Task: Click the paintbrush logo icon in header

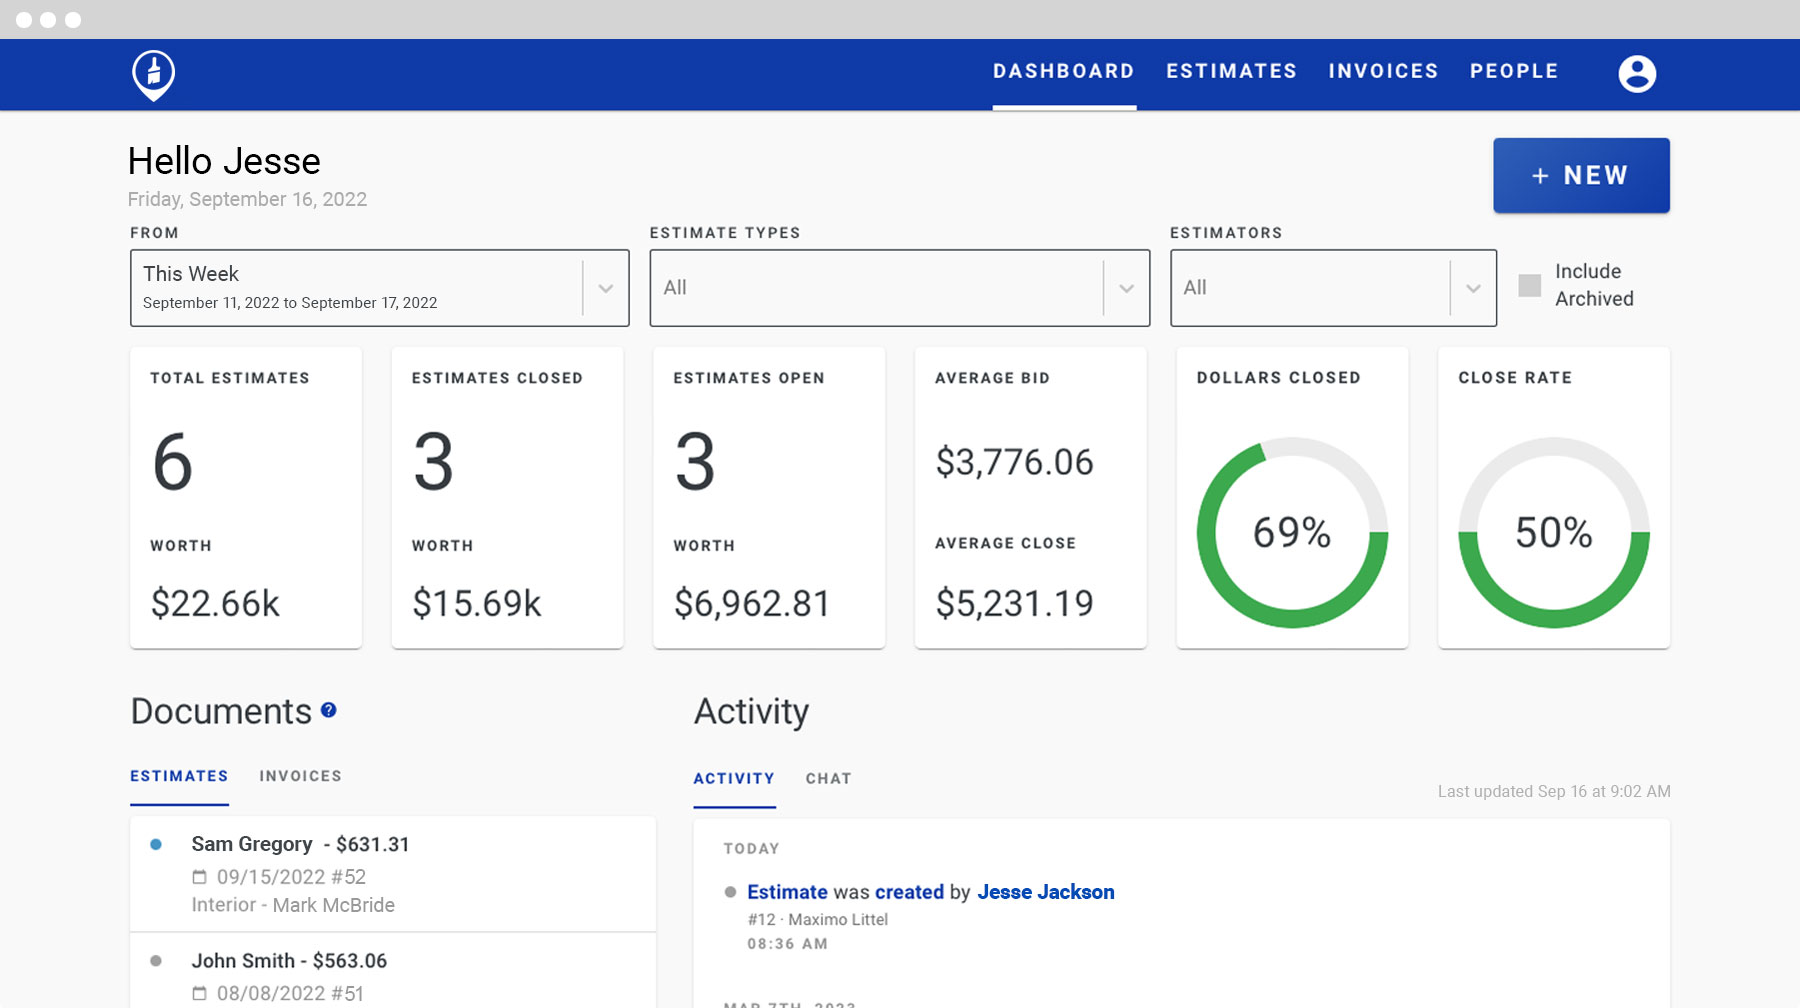Action: [154, 75]
